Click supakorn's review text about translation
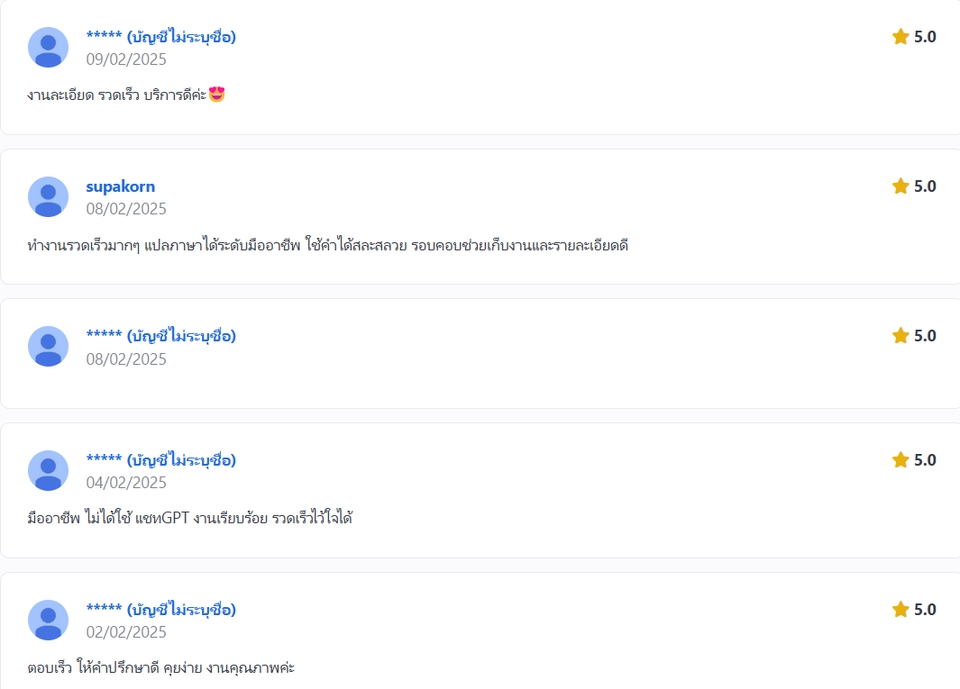 tap(328, 245)
